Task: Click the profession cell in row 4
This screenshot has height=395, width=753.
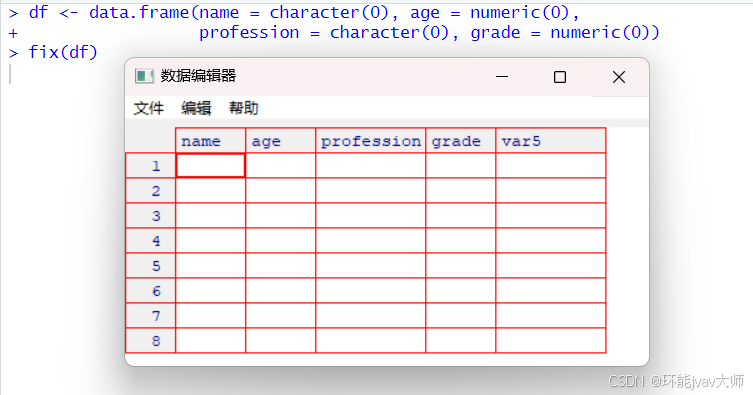Action: 370,240
